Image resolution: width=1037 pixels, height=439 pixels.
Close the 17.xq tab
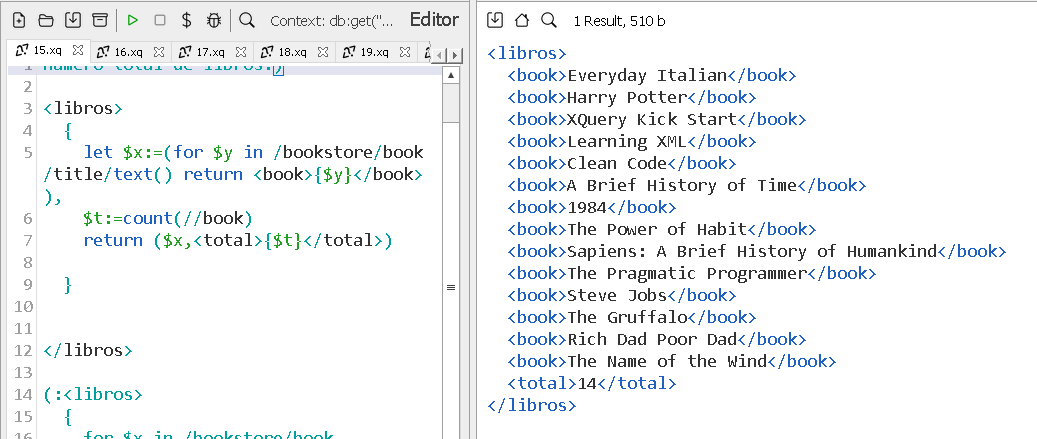240,52
